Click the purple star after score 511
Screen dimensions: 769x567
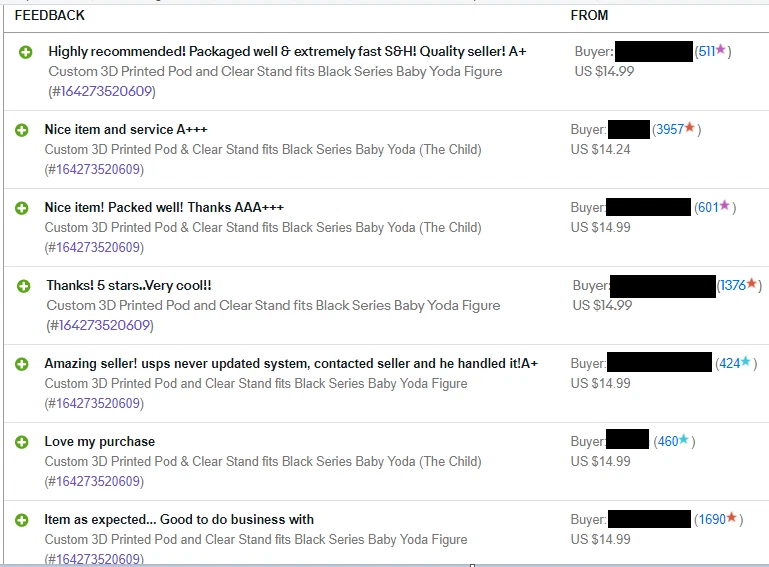(x=721, y=50)
